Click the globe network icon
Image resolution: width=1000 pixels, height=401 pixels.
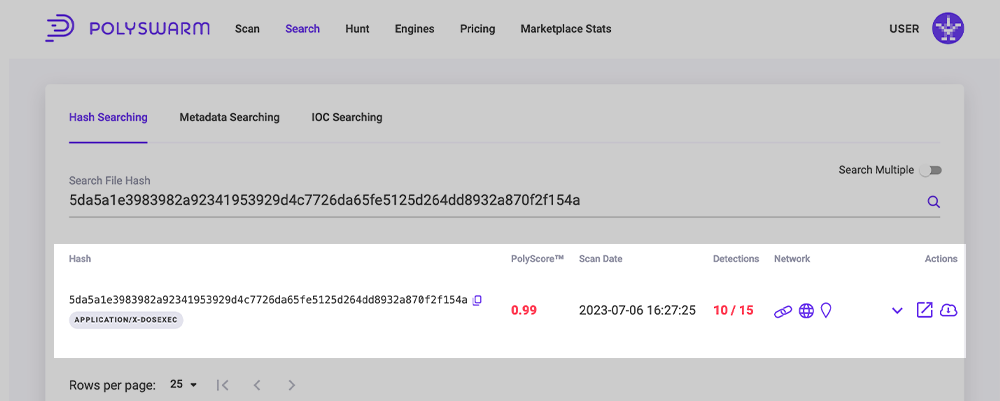point(806,310)
